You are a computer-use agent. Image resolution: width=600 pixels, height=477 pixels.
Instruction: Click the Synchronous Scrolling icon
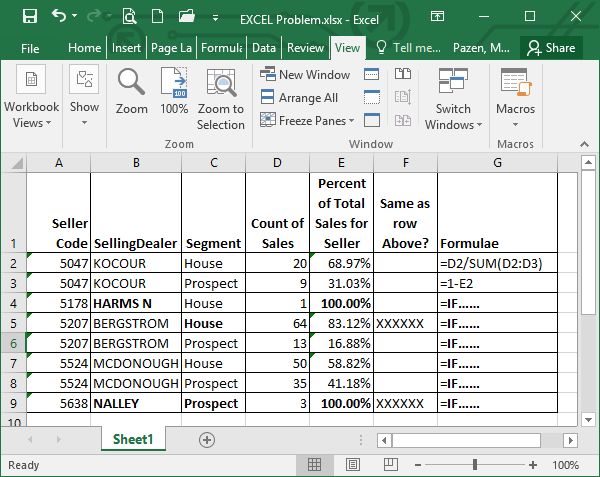403,97
